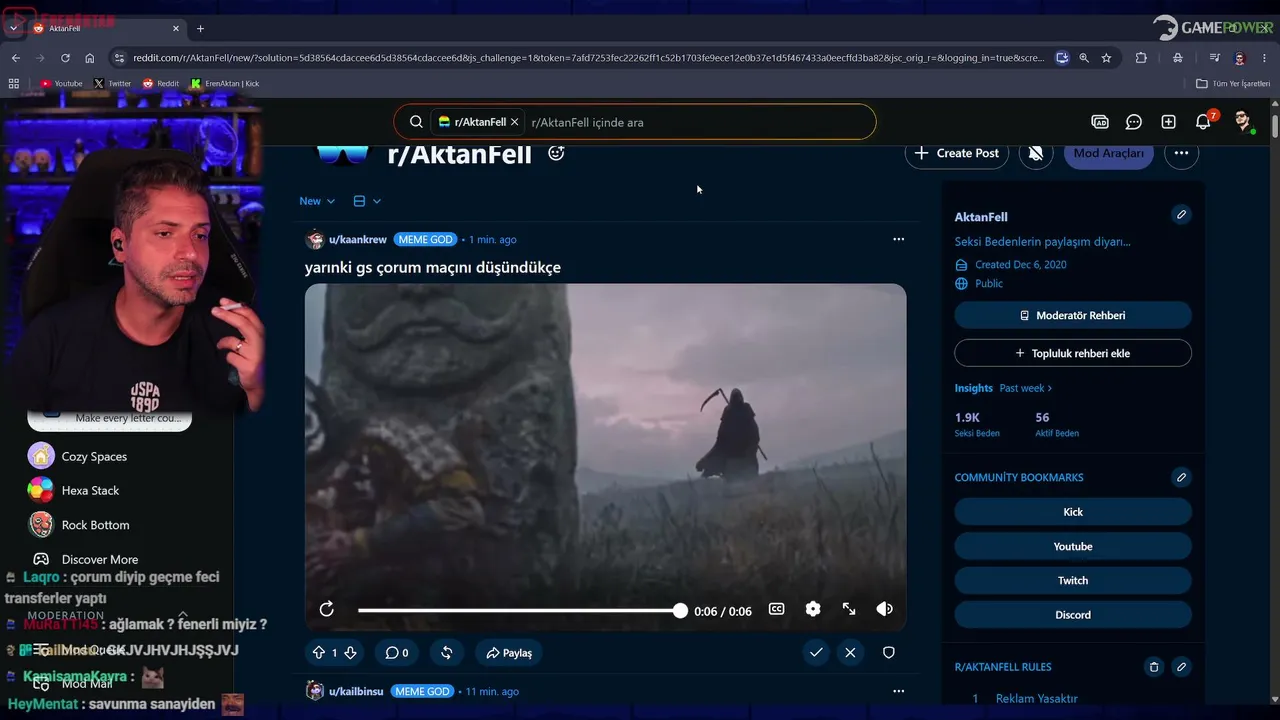Open the Kick community bookmark
The height and width of the screenshot is (720, 1280).
[x=1073, y=512]
